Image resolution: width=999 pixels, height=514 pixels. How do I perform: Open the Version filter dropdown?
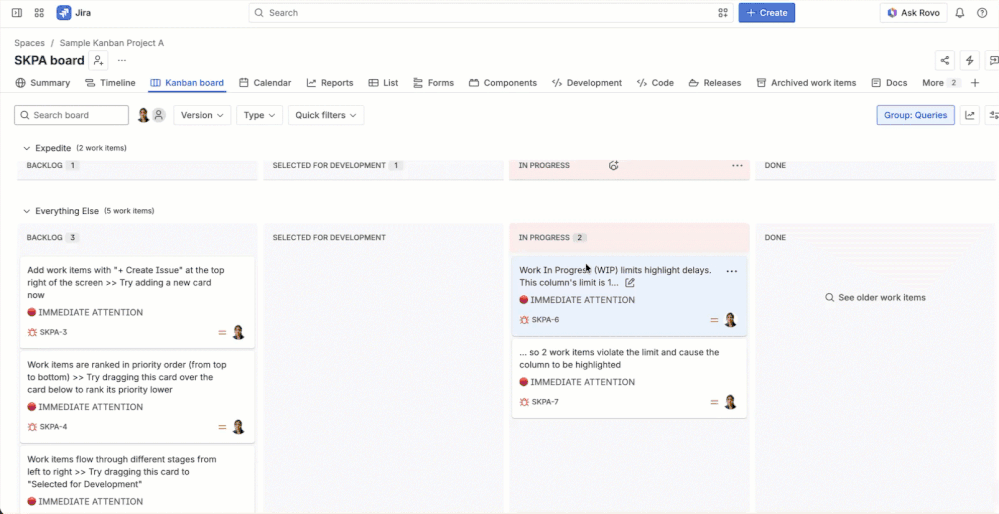tap(202, 115)
